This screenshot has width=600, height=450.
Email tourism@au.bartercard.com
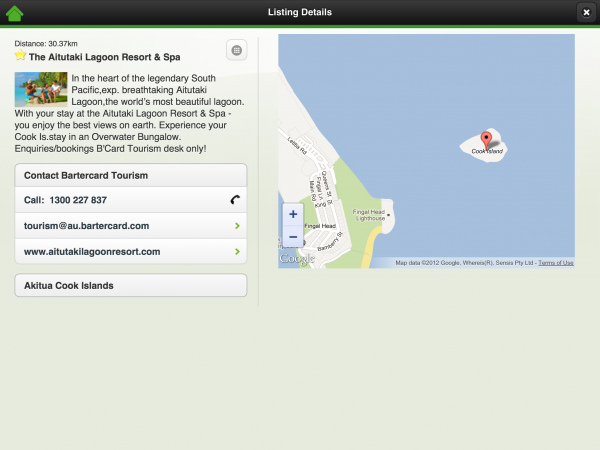tap(131, 226)
